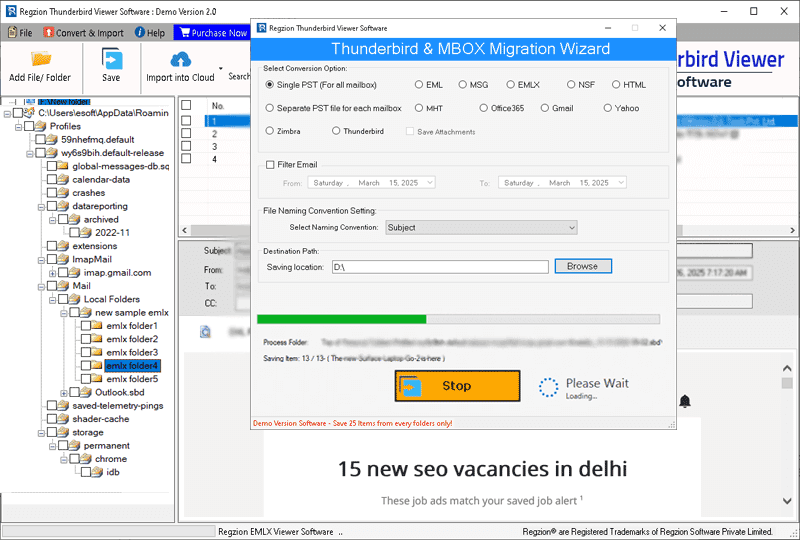Check the crashes folder checkbox
This screenshot has height=540, width=800.
(x=52, y=192)
